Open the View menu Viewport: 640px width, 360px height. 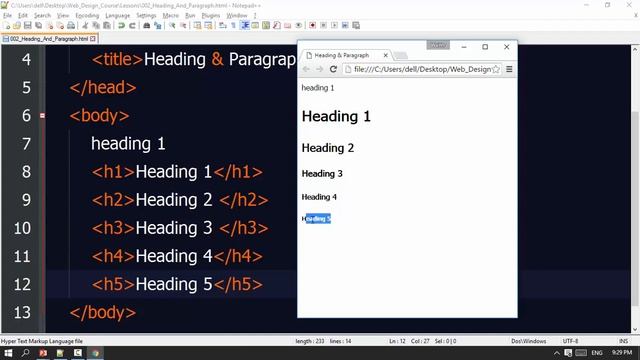[x=63, y=16]
